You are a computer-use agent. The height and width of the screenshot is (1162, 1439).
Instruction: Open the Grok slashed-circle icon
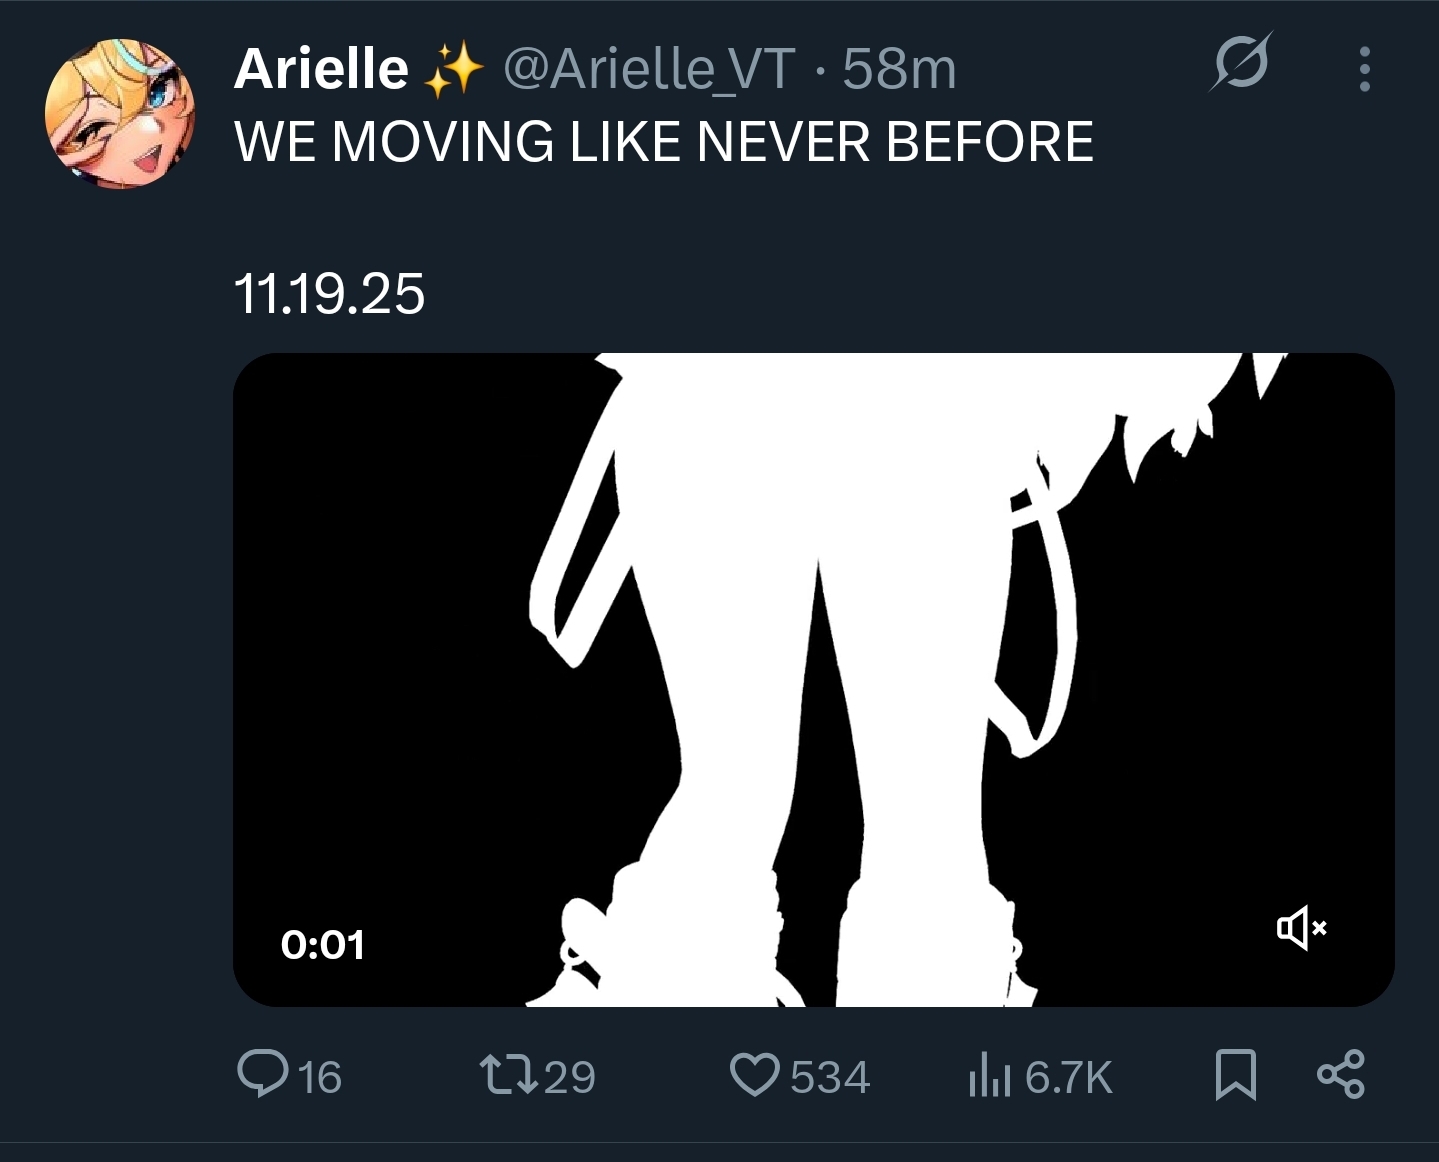[1241, 62]
